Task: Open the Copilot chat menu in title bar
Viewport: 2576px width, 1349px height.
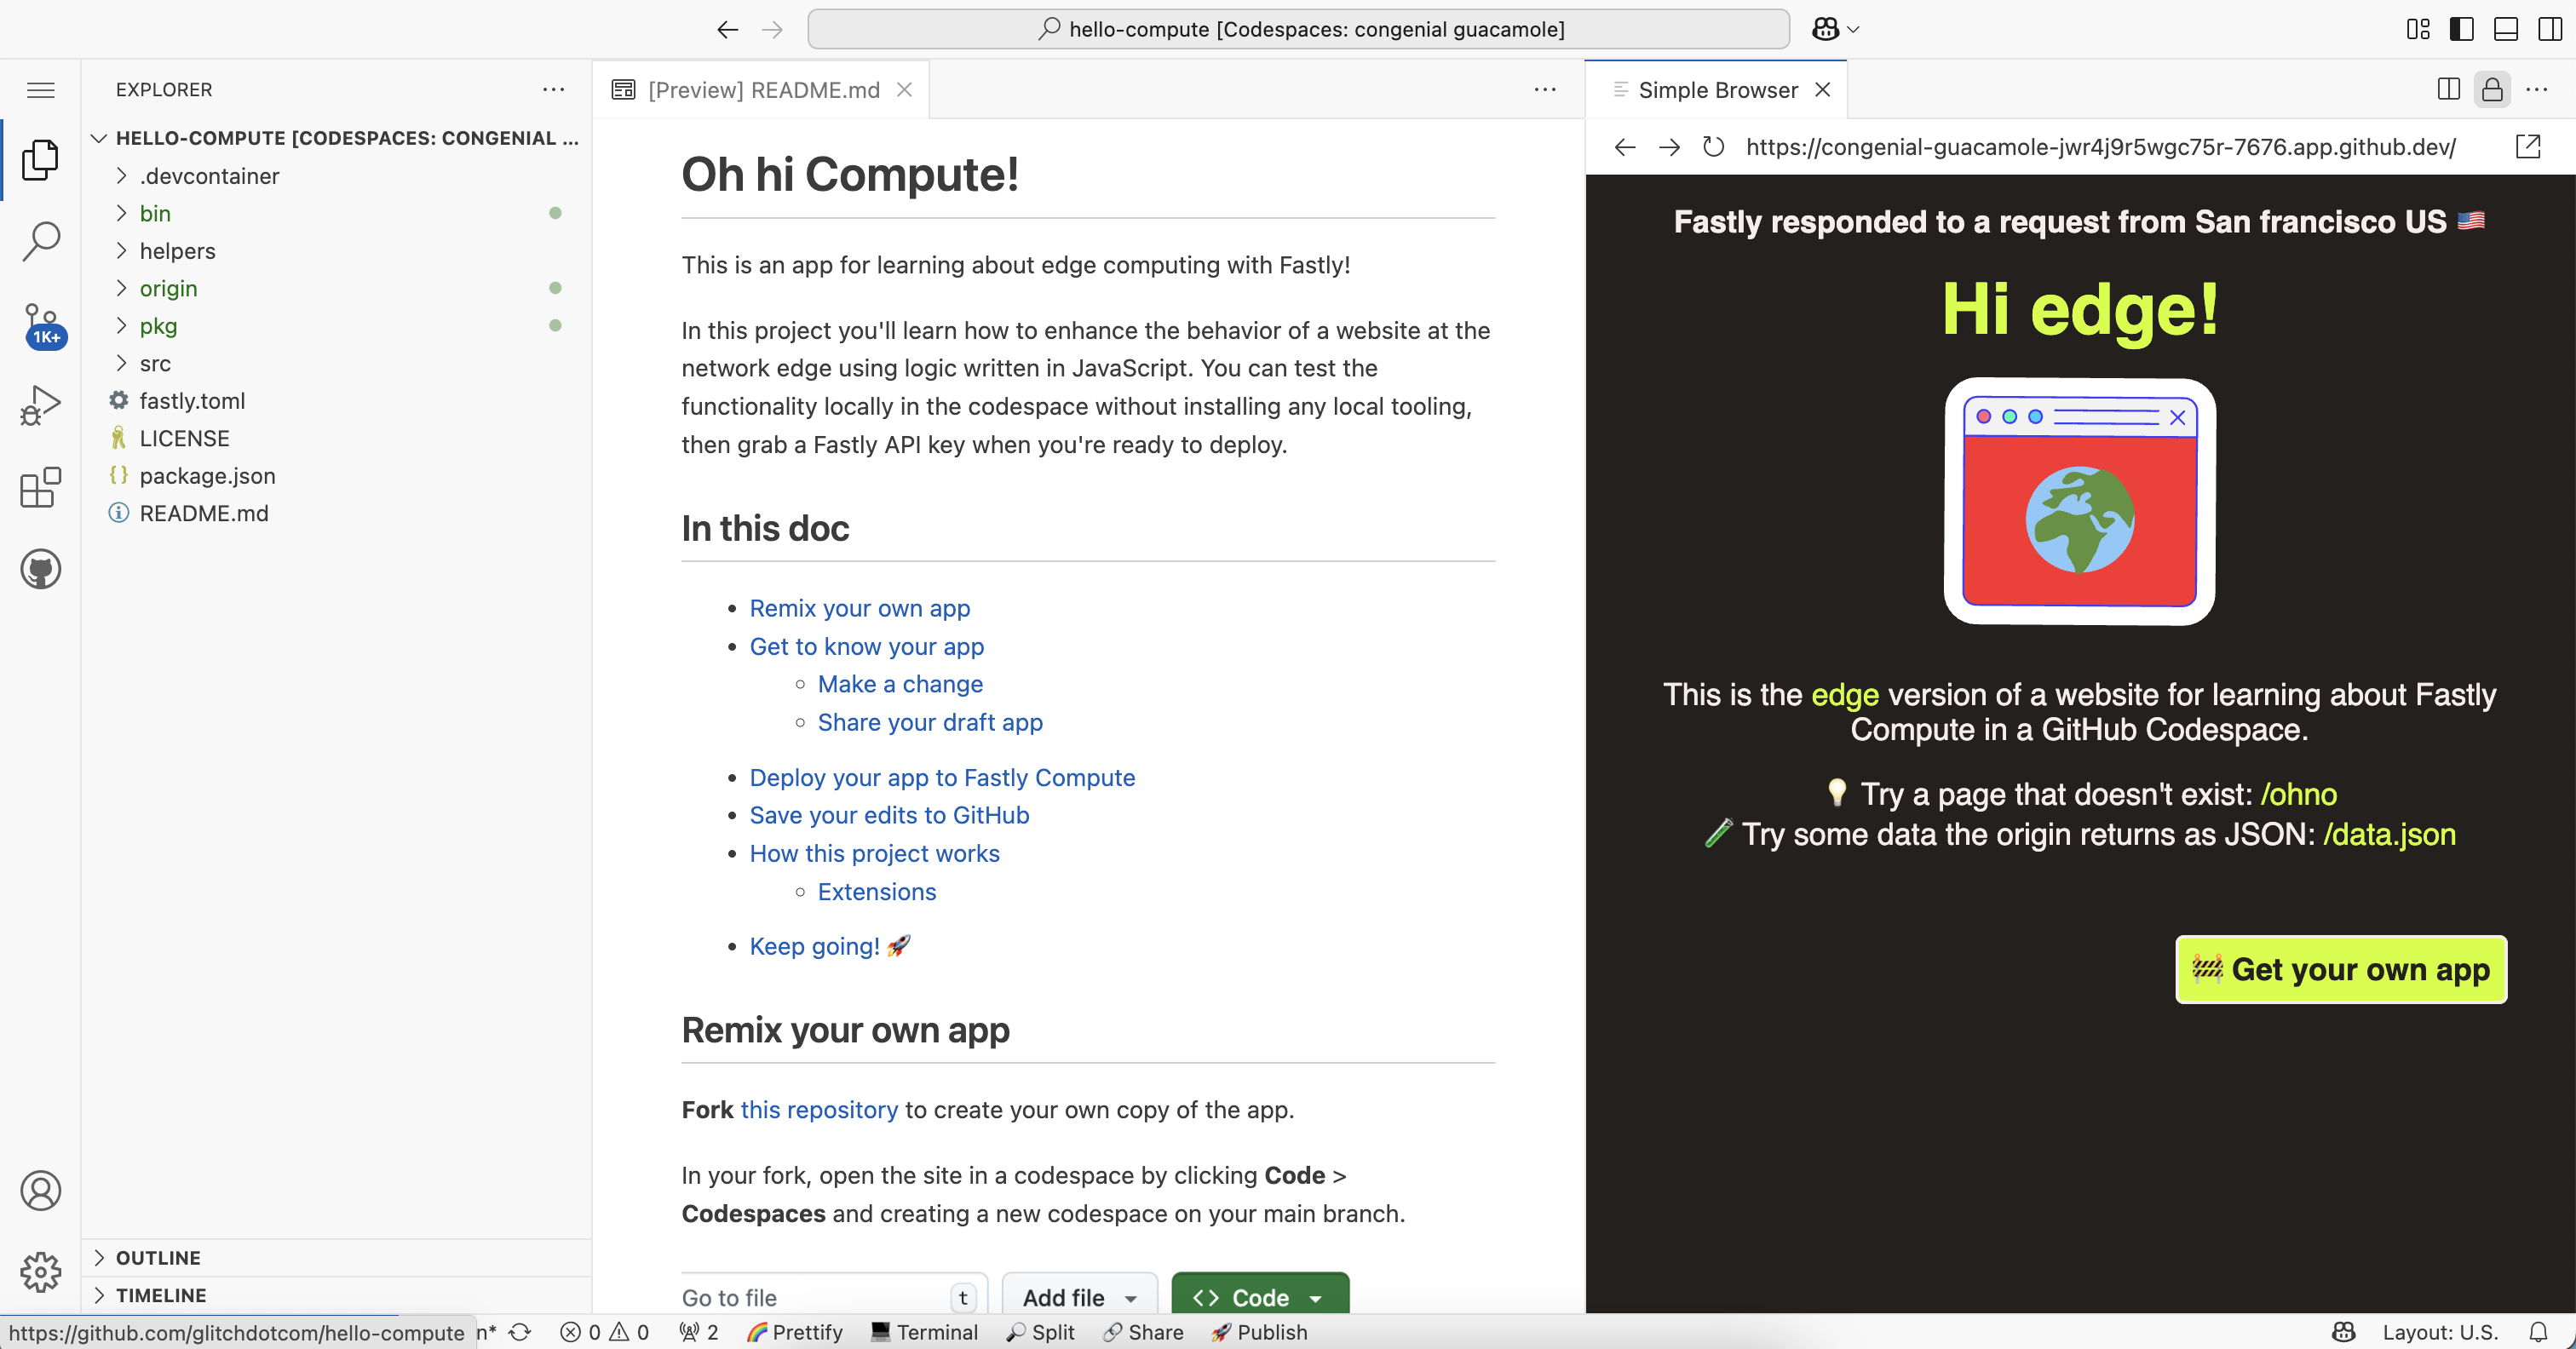Action: pos(1835,30)
